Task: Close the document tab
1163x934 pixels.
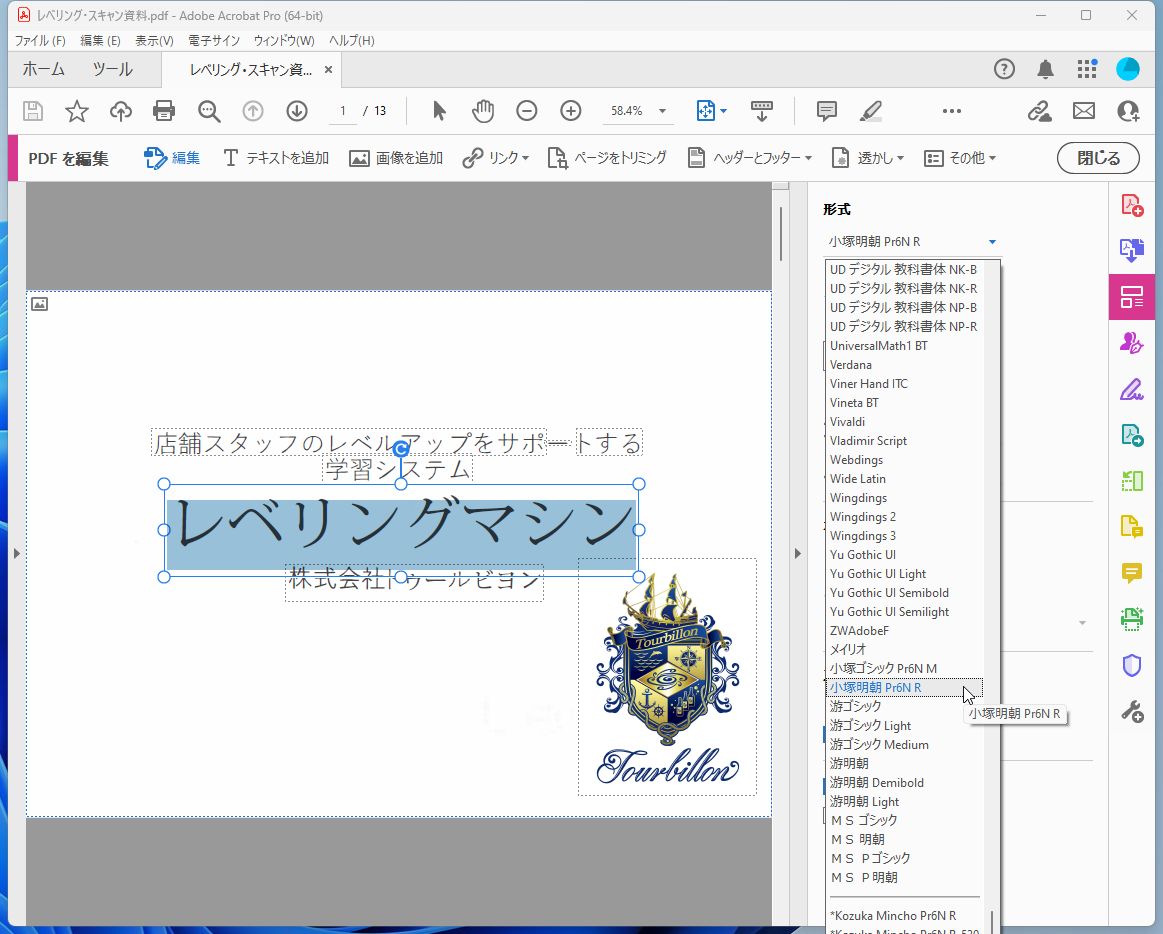Action: 328,70
